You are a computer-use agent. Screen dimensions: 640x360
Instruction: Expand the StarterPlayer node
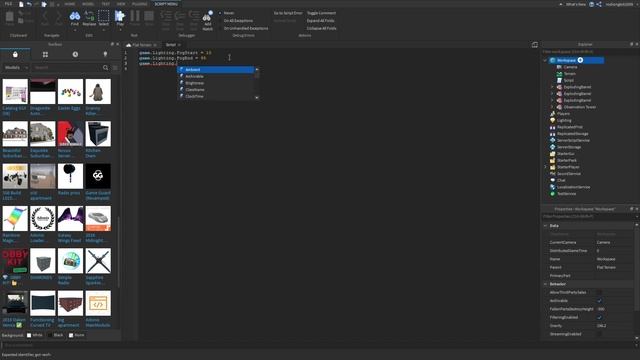coord(545,167)
